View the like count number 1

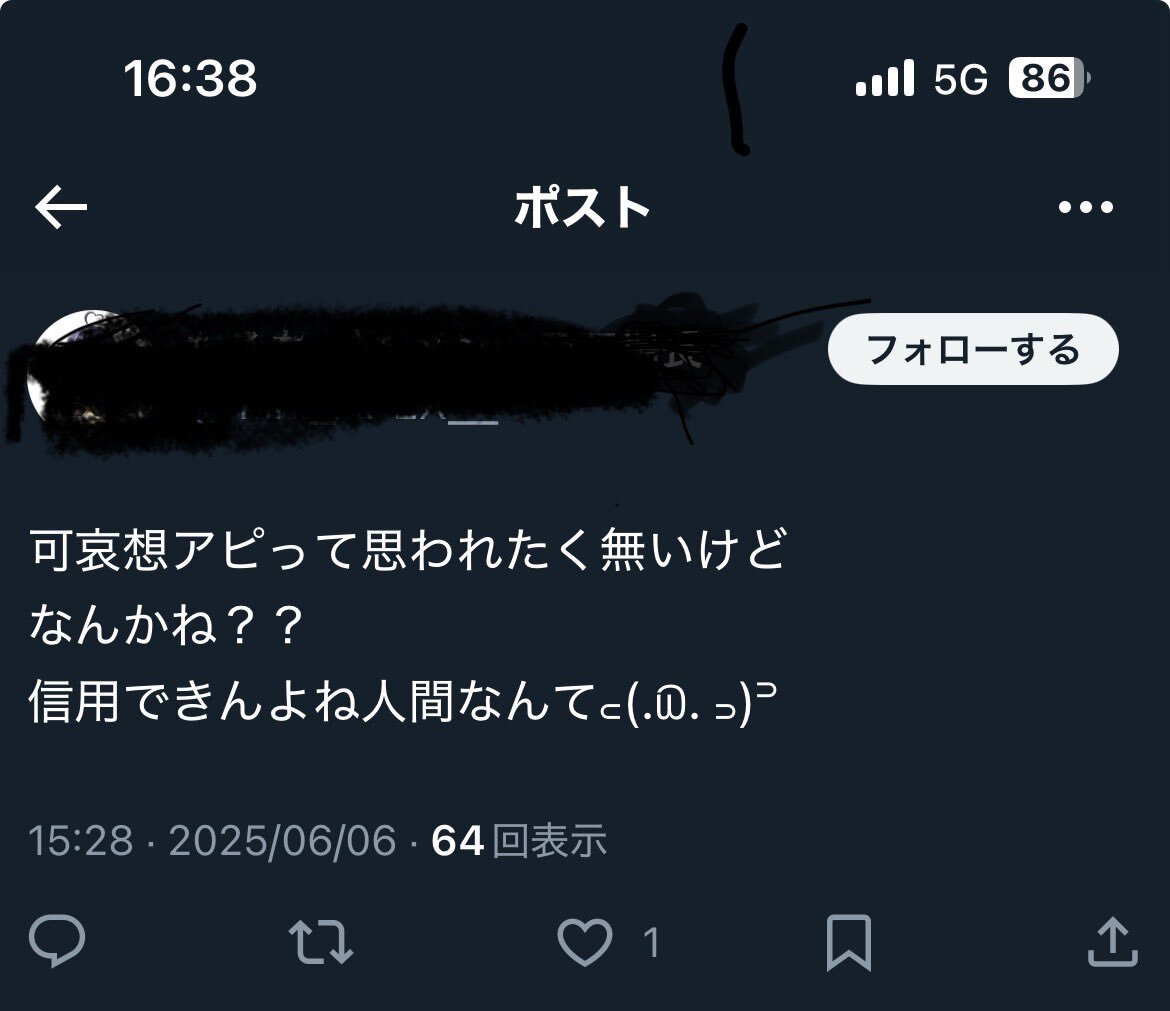click(651, 942)
